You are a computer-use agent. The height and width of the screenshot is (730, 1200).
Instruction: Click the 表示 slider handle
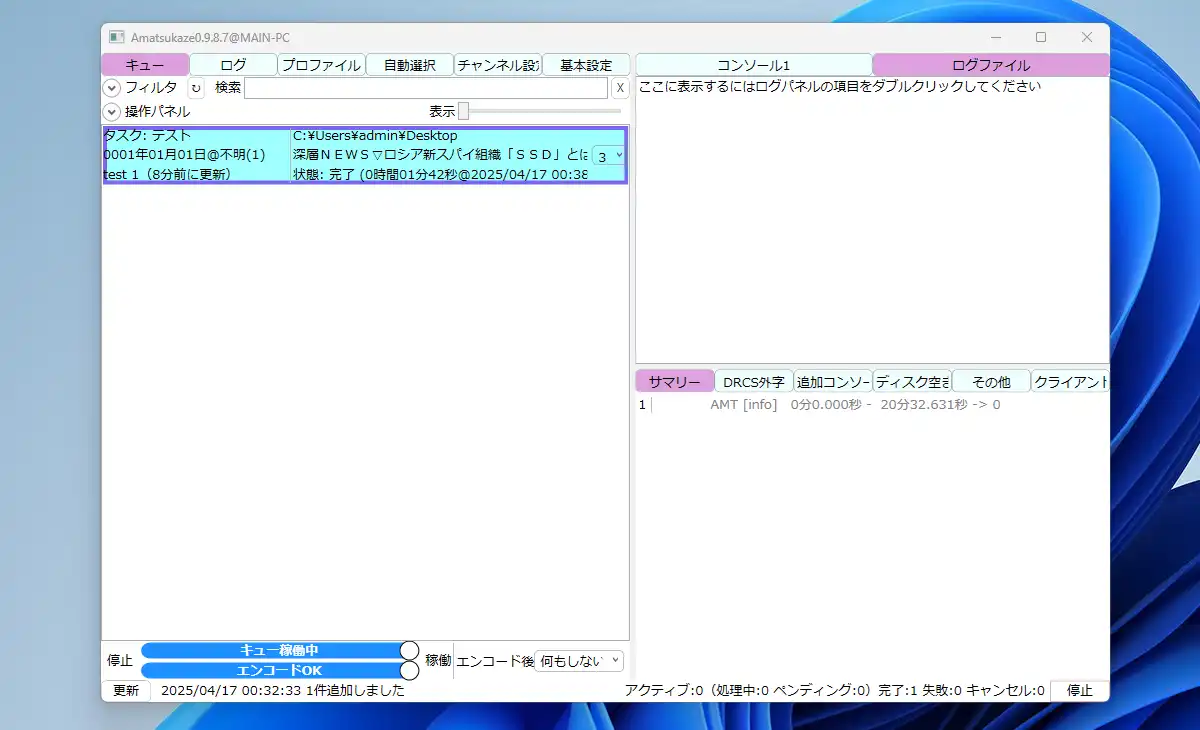[x=463, y=111]
